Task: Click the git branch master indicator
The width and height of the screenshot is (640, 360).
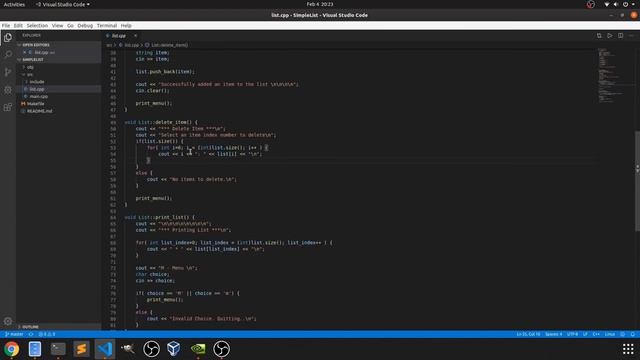Action: (14, 334)
